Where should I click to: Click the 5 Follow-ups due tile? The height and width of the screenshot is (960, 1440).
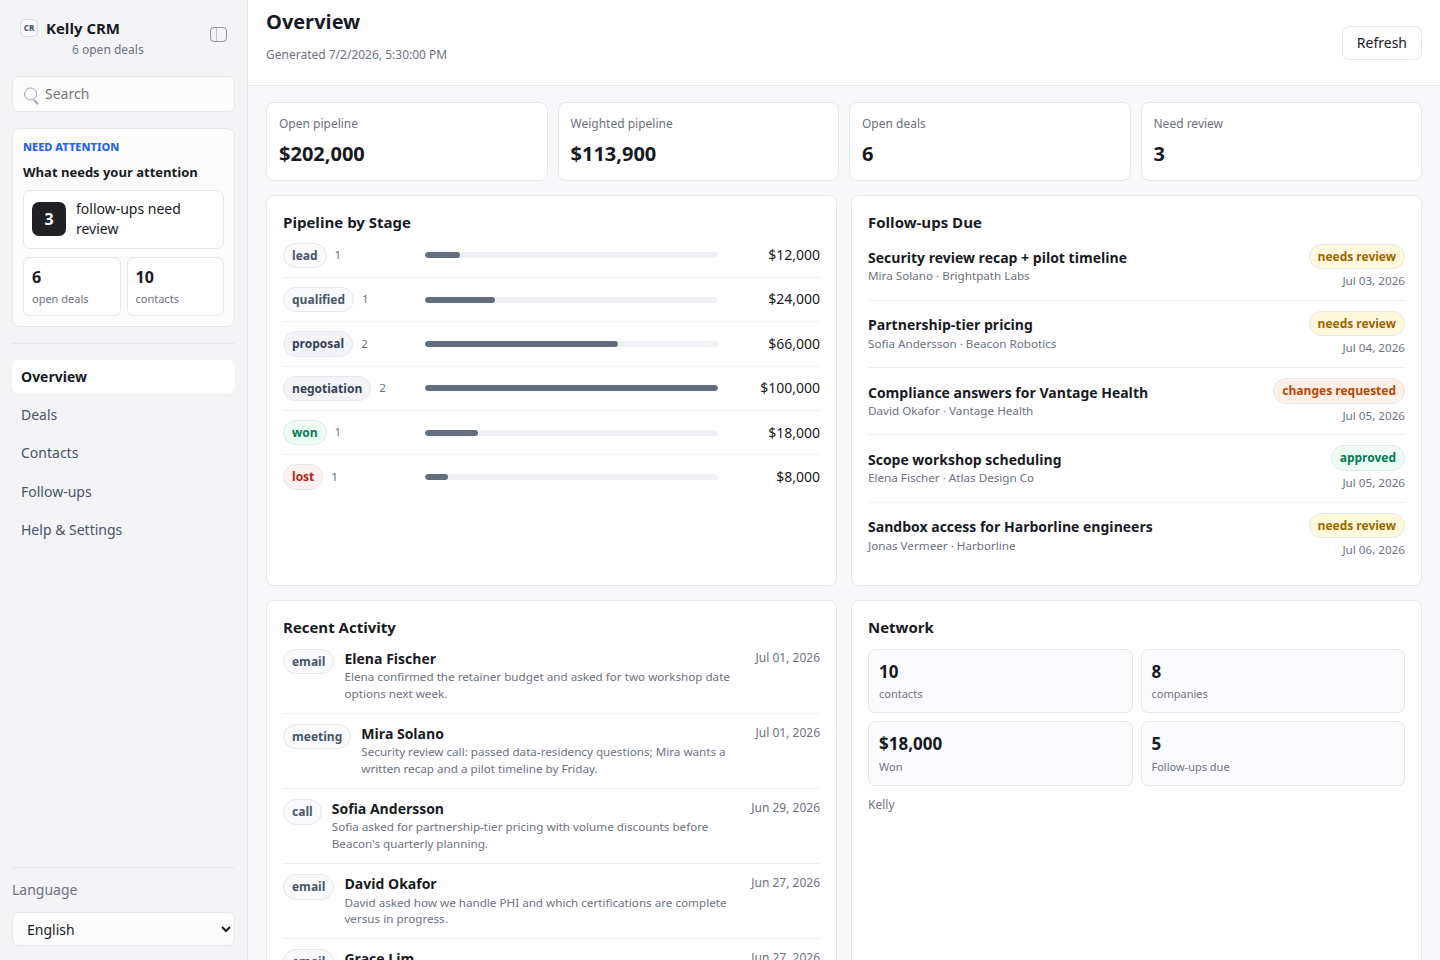pos(1273,754)
